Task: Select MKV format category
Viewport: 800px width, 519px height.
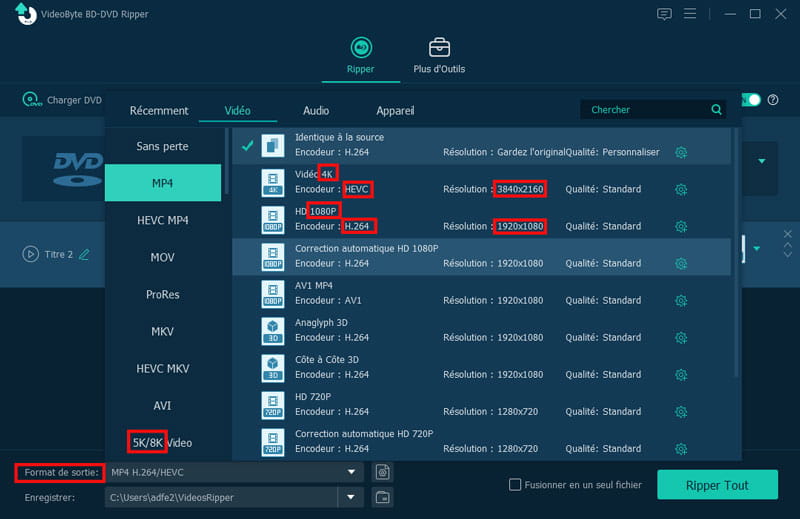Action: click(163, 332)
